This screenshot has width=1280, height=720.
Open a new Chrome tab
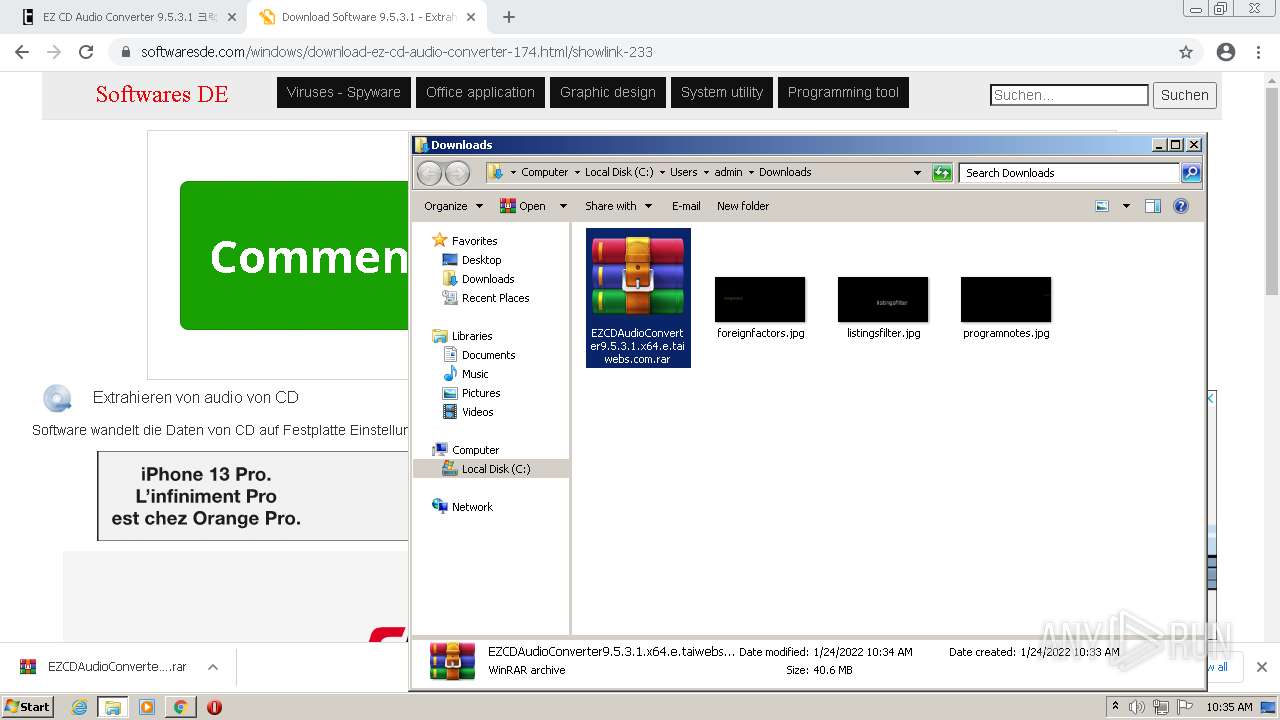(x=509, y=17)
